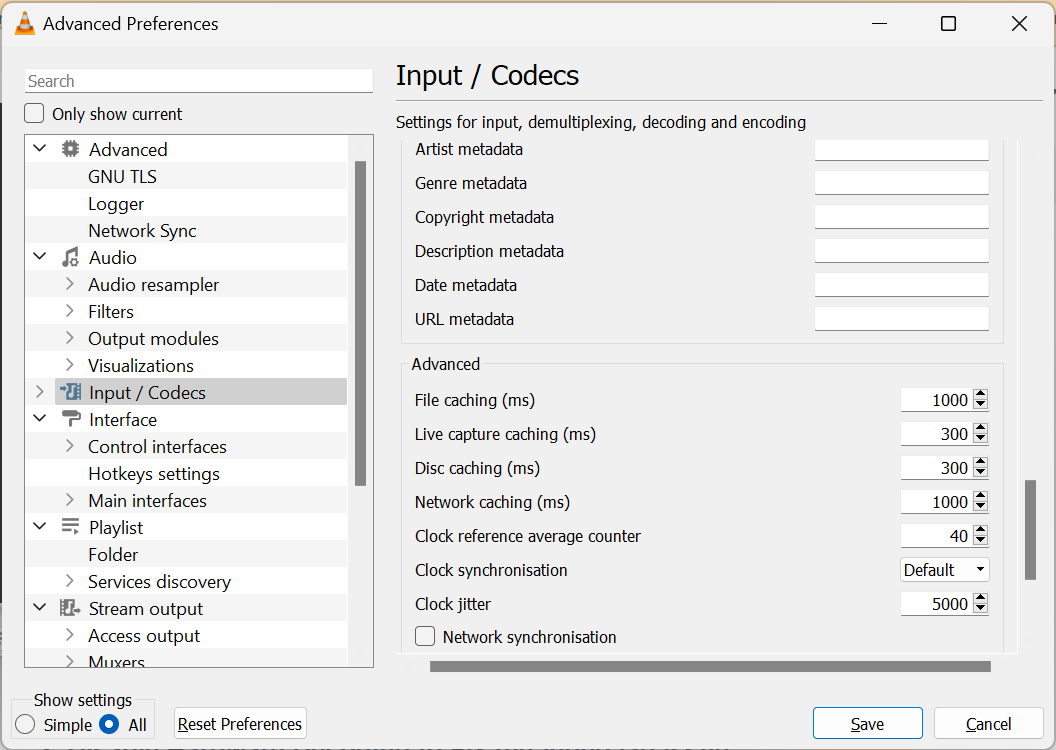Click the Playlist list icon
This screenshot has height=750, width=1056.
point(70,527)
